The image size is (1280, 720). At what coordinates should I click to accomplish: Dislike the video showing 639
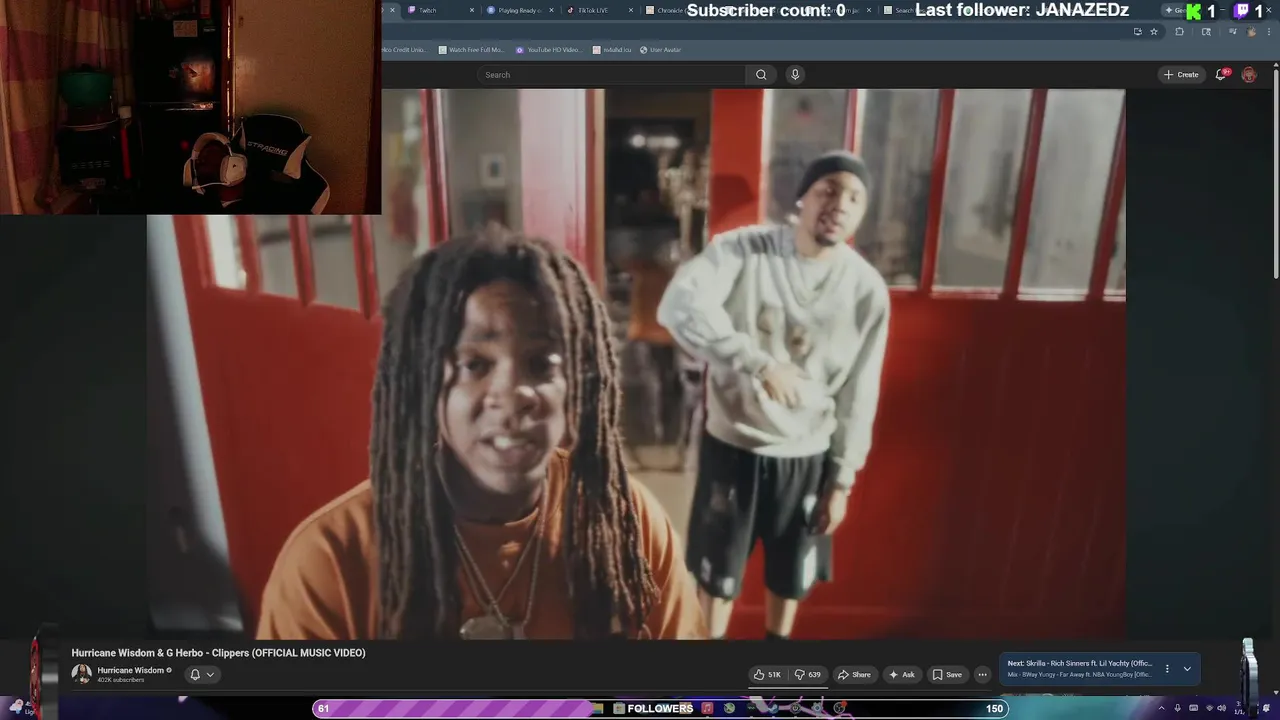[808, 675]
